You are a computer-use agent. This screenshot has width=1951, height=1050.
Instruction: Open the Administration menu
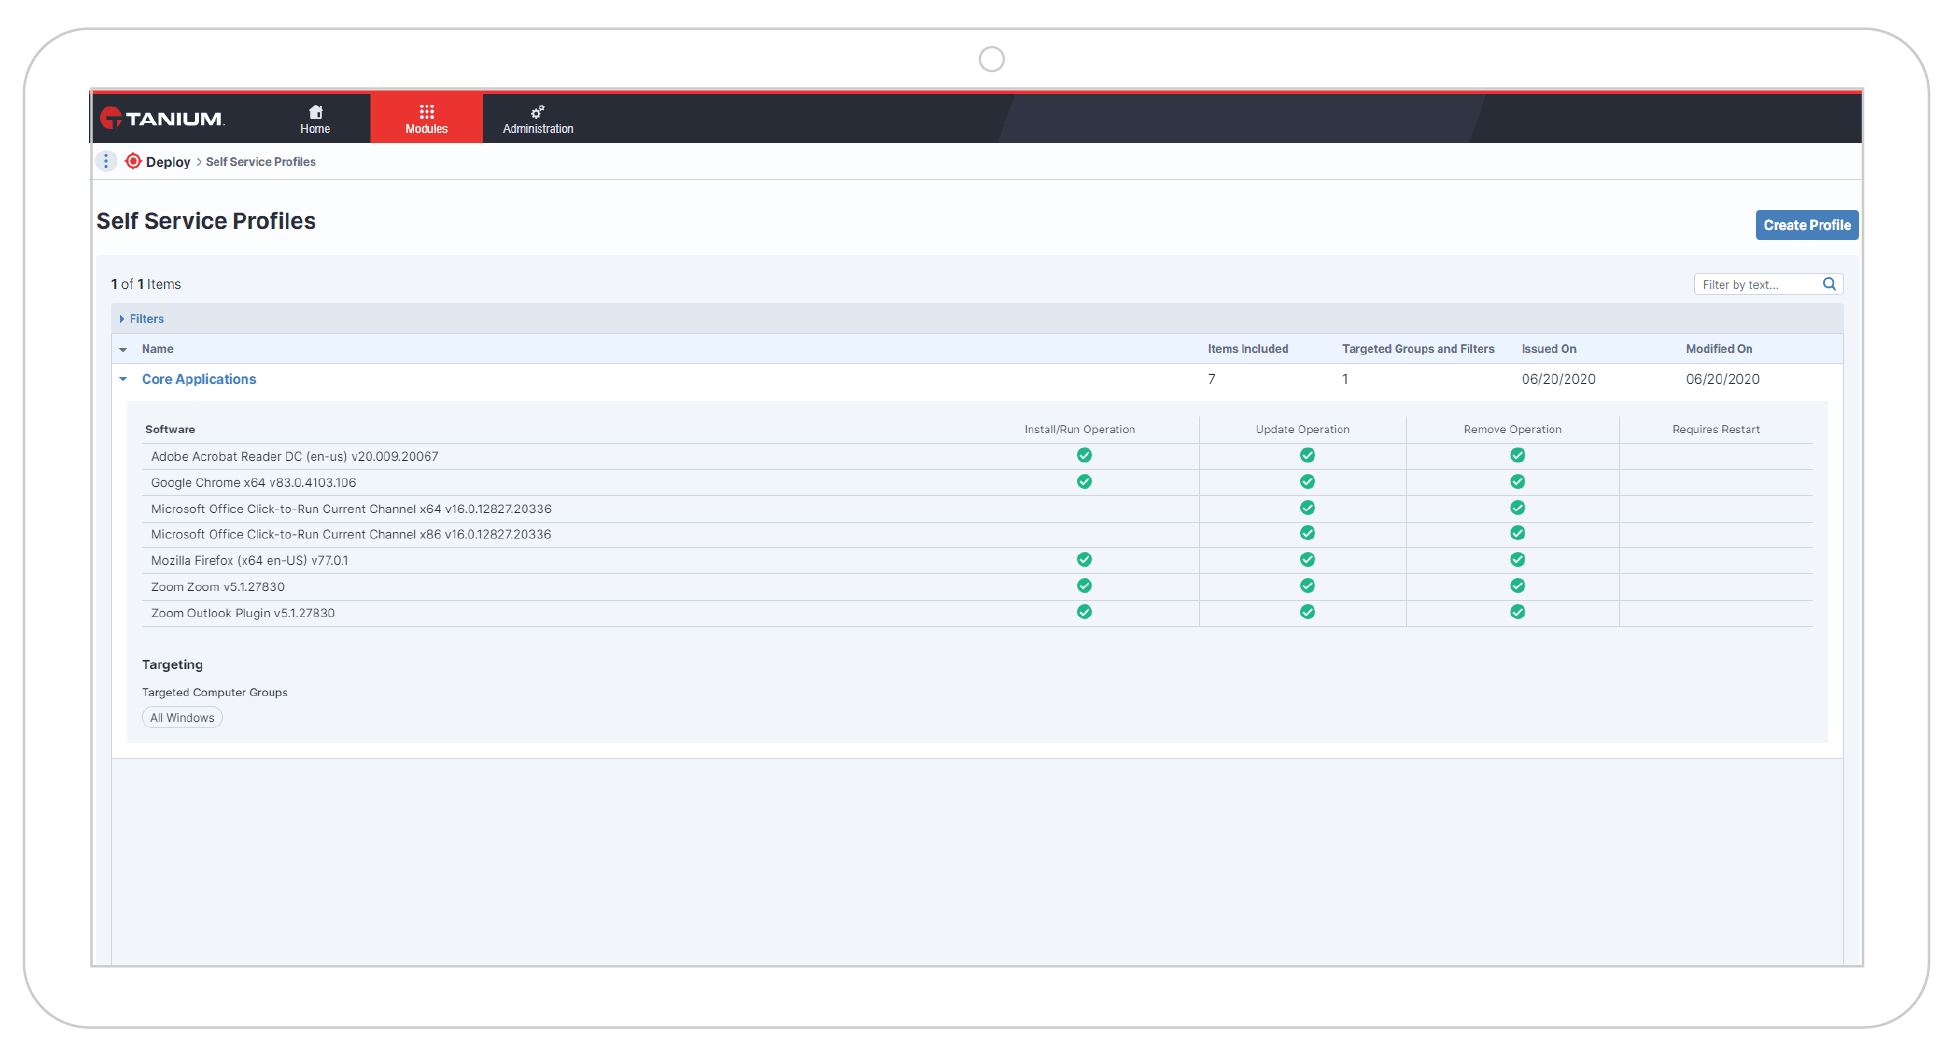coord(538,119)
